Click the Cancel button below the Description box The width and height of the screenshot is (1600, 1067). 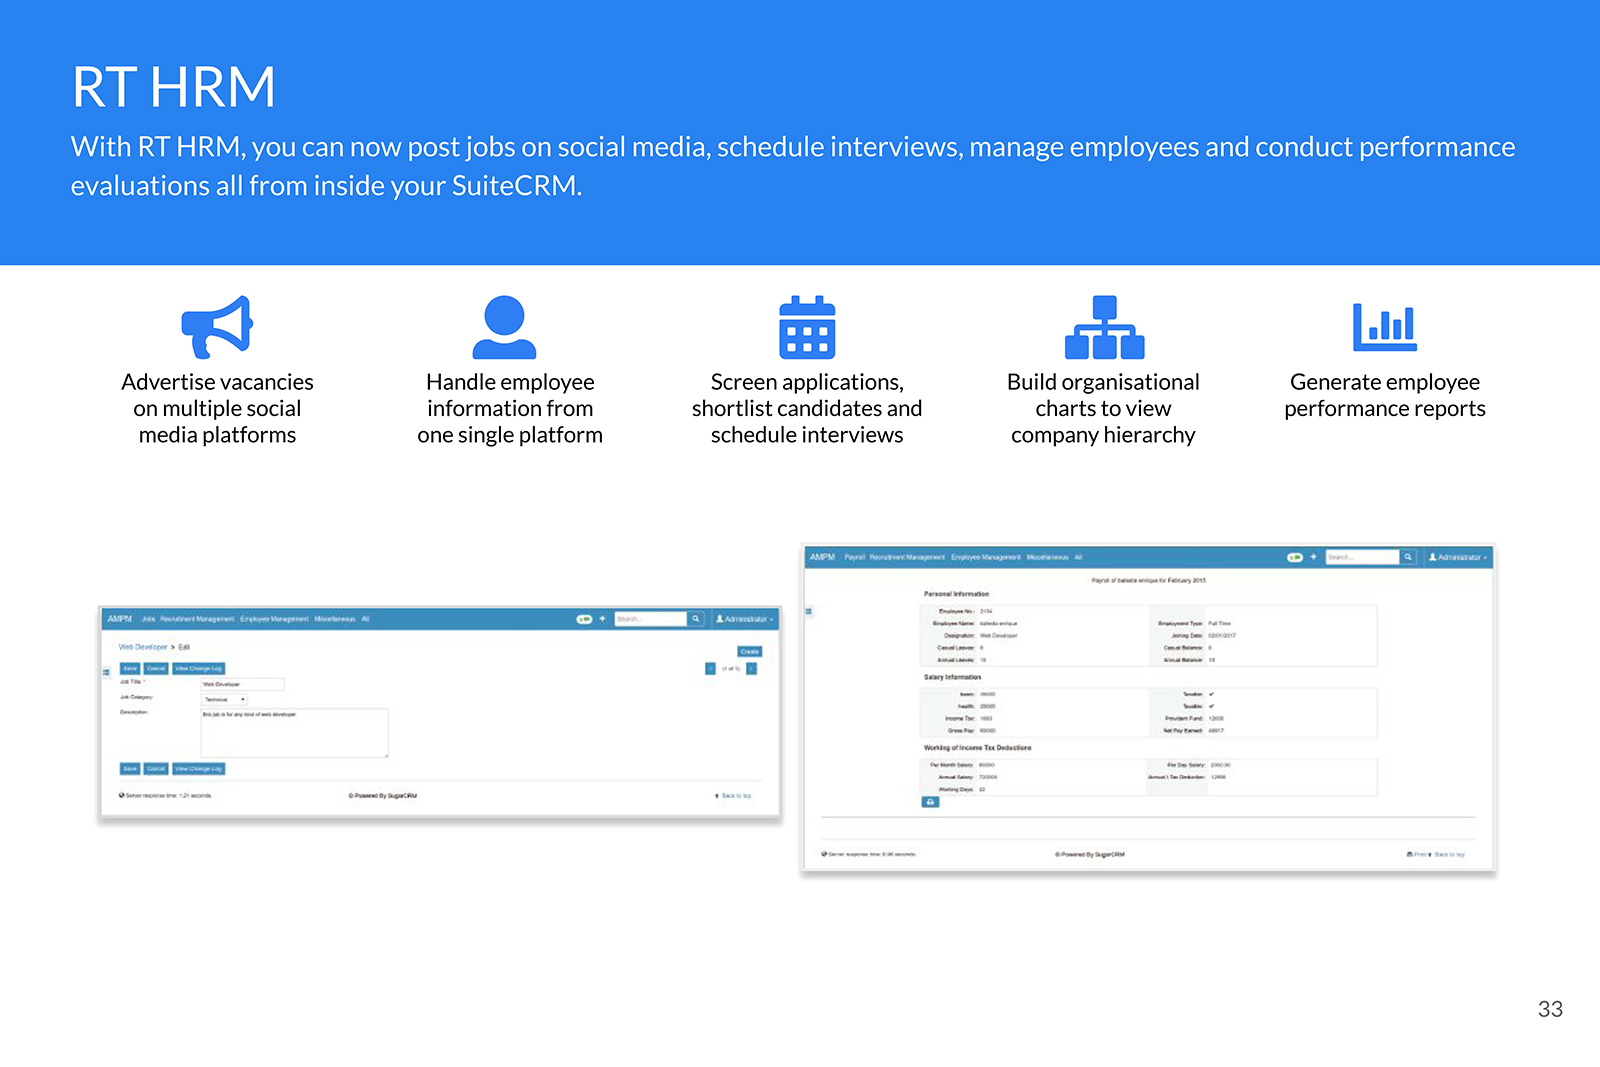(x=156, y=769)
